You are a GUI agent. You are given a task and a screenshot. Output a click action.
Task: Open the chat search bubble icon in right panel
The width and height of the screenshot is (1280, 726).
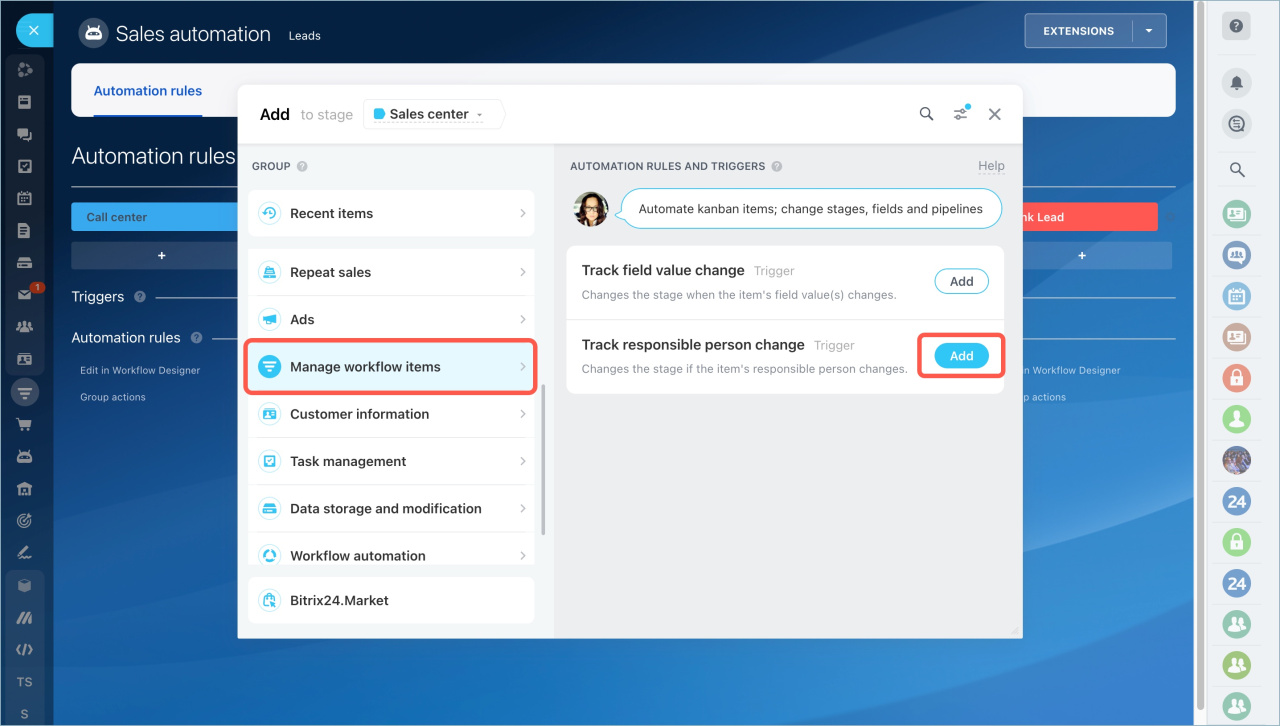coord(1237,124)
